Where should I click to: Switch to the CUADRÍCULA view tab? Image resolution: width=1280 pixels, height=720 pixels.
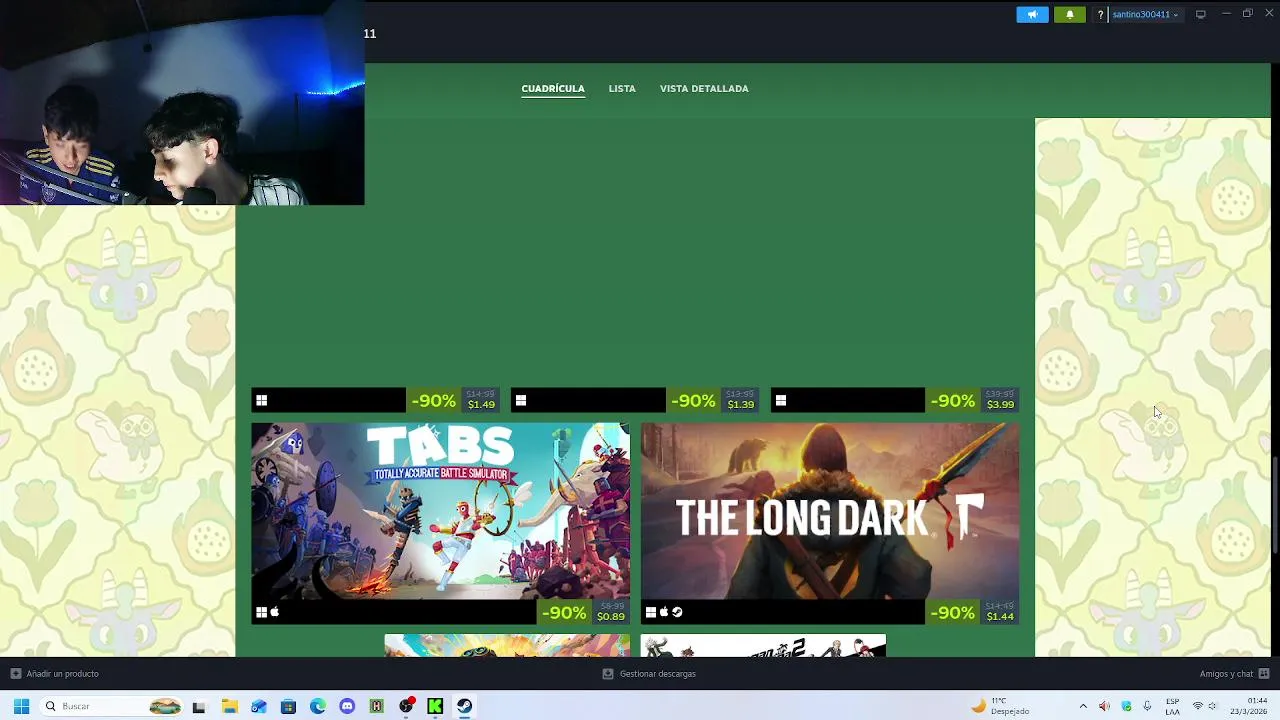point(553,88)
